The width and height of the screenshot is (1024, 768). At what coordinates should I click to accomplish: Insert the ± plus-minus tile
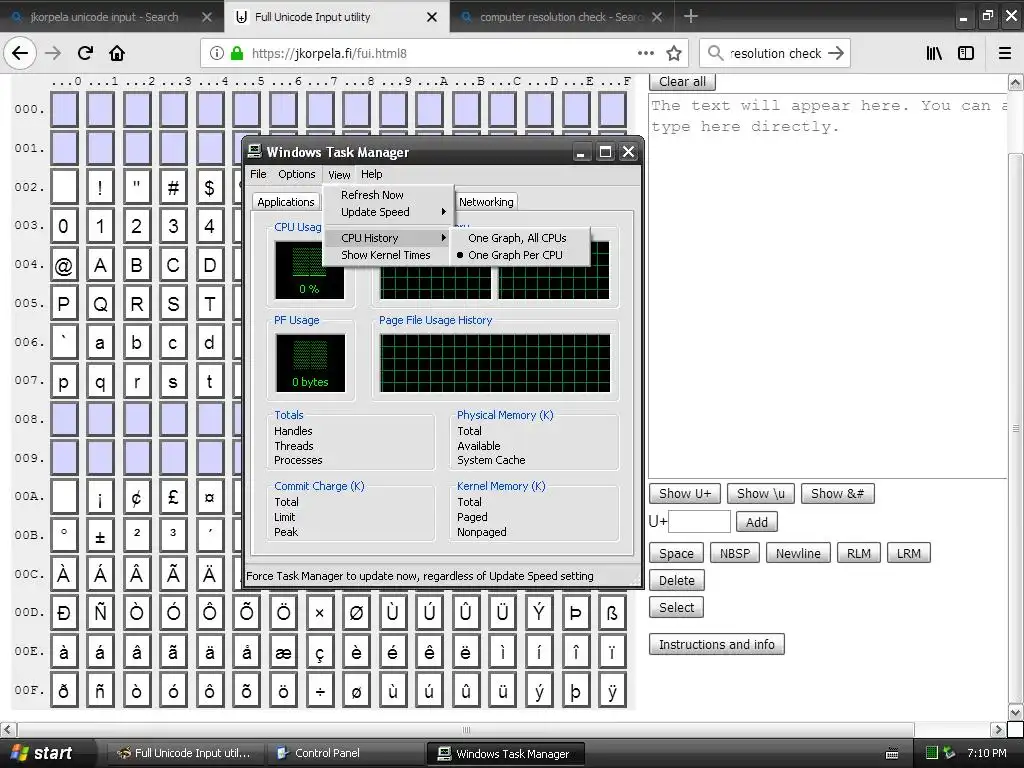(100, 537)
